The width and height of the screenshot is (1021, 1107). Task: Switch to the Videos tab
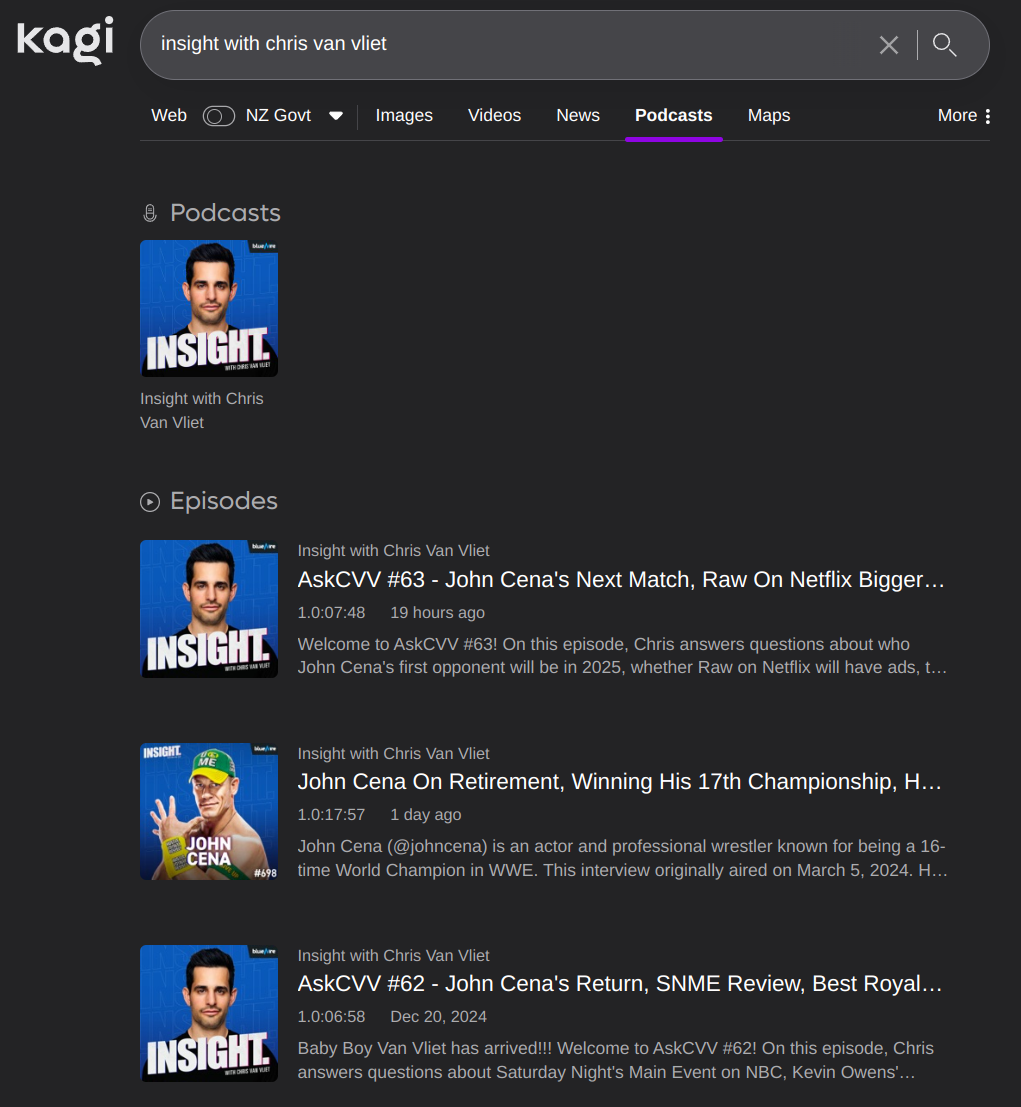(x=494, y=116)
